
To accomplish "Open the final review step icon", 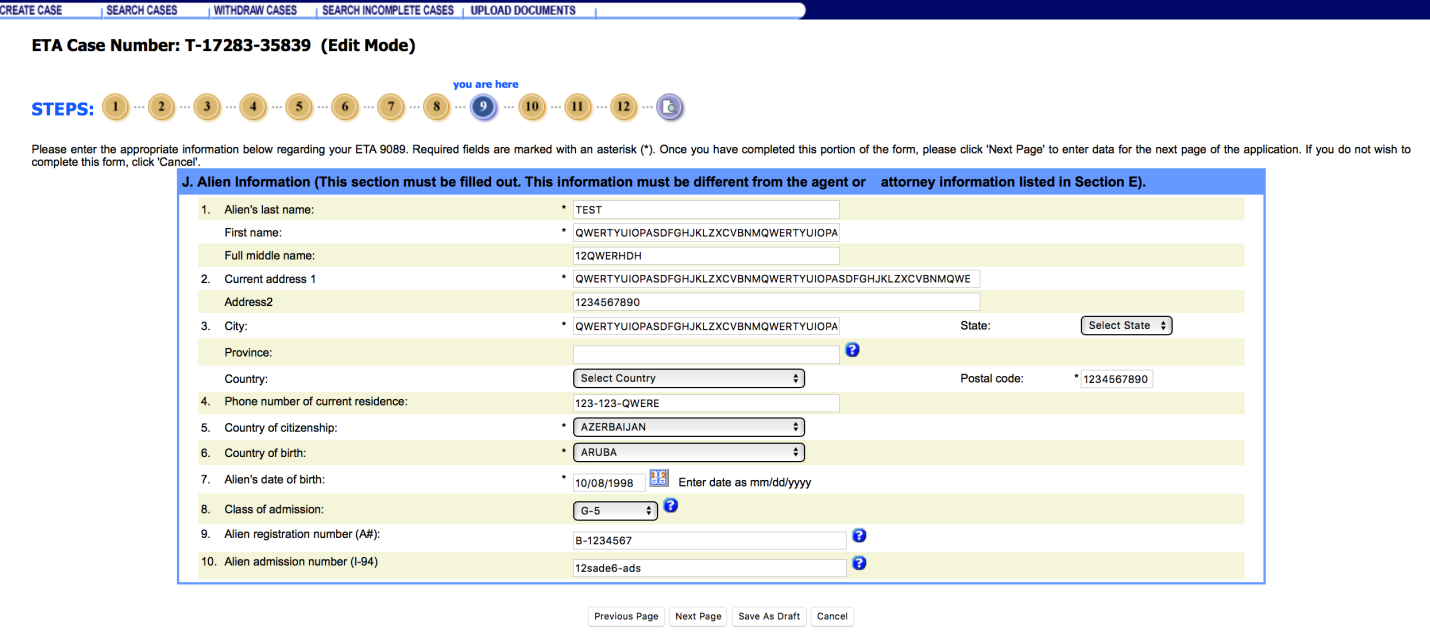I will (x=670, y=107).
